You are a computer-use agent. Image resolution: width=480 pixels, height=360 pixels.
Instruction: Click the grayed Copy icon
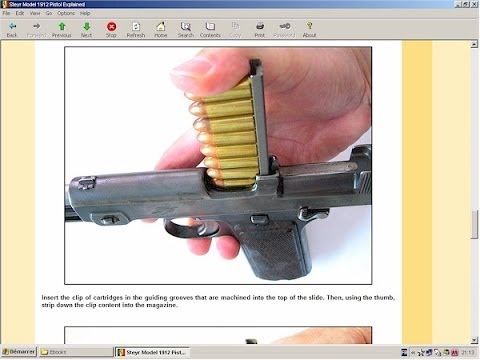tap(235, 30)
